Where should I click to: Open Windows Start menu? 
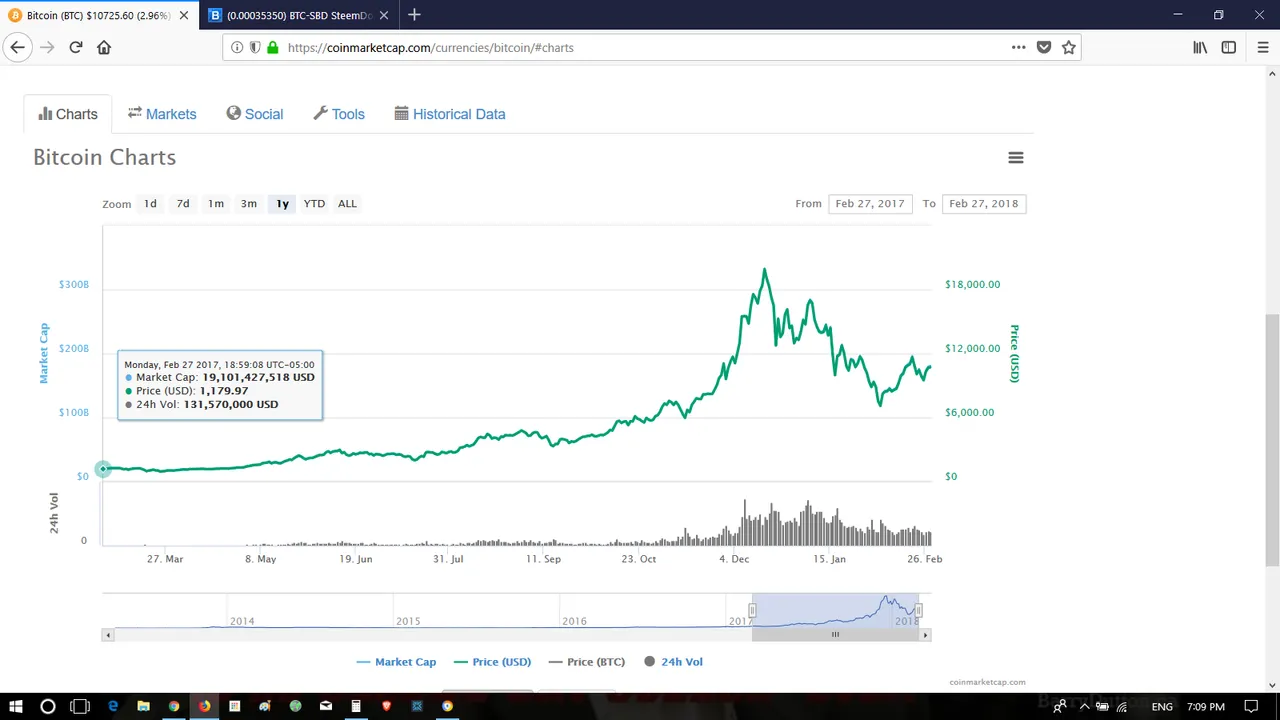pyautogui.click(x=16, y=706)
